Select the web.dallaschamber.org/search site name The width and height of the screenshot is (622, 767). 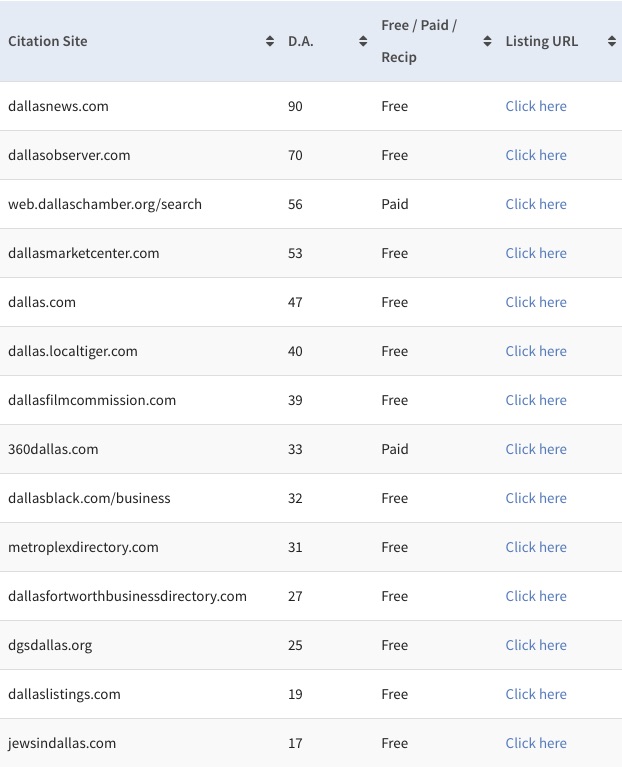click(x=105, y=204)
